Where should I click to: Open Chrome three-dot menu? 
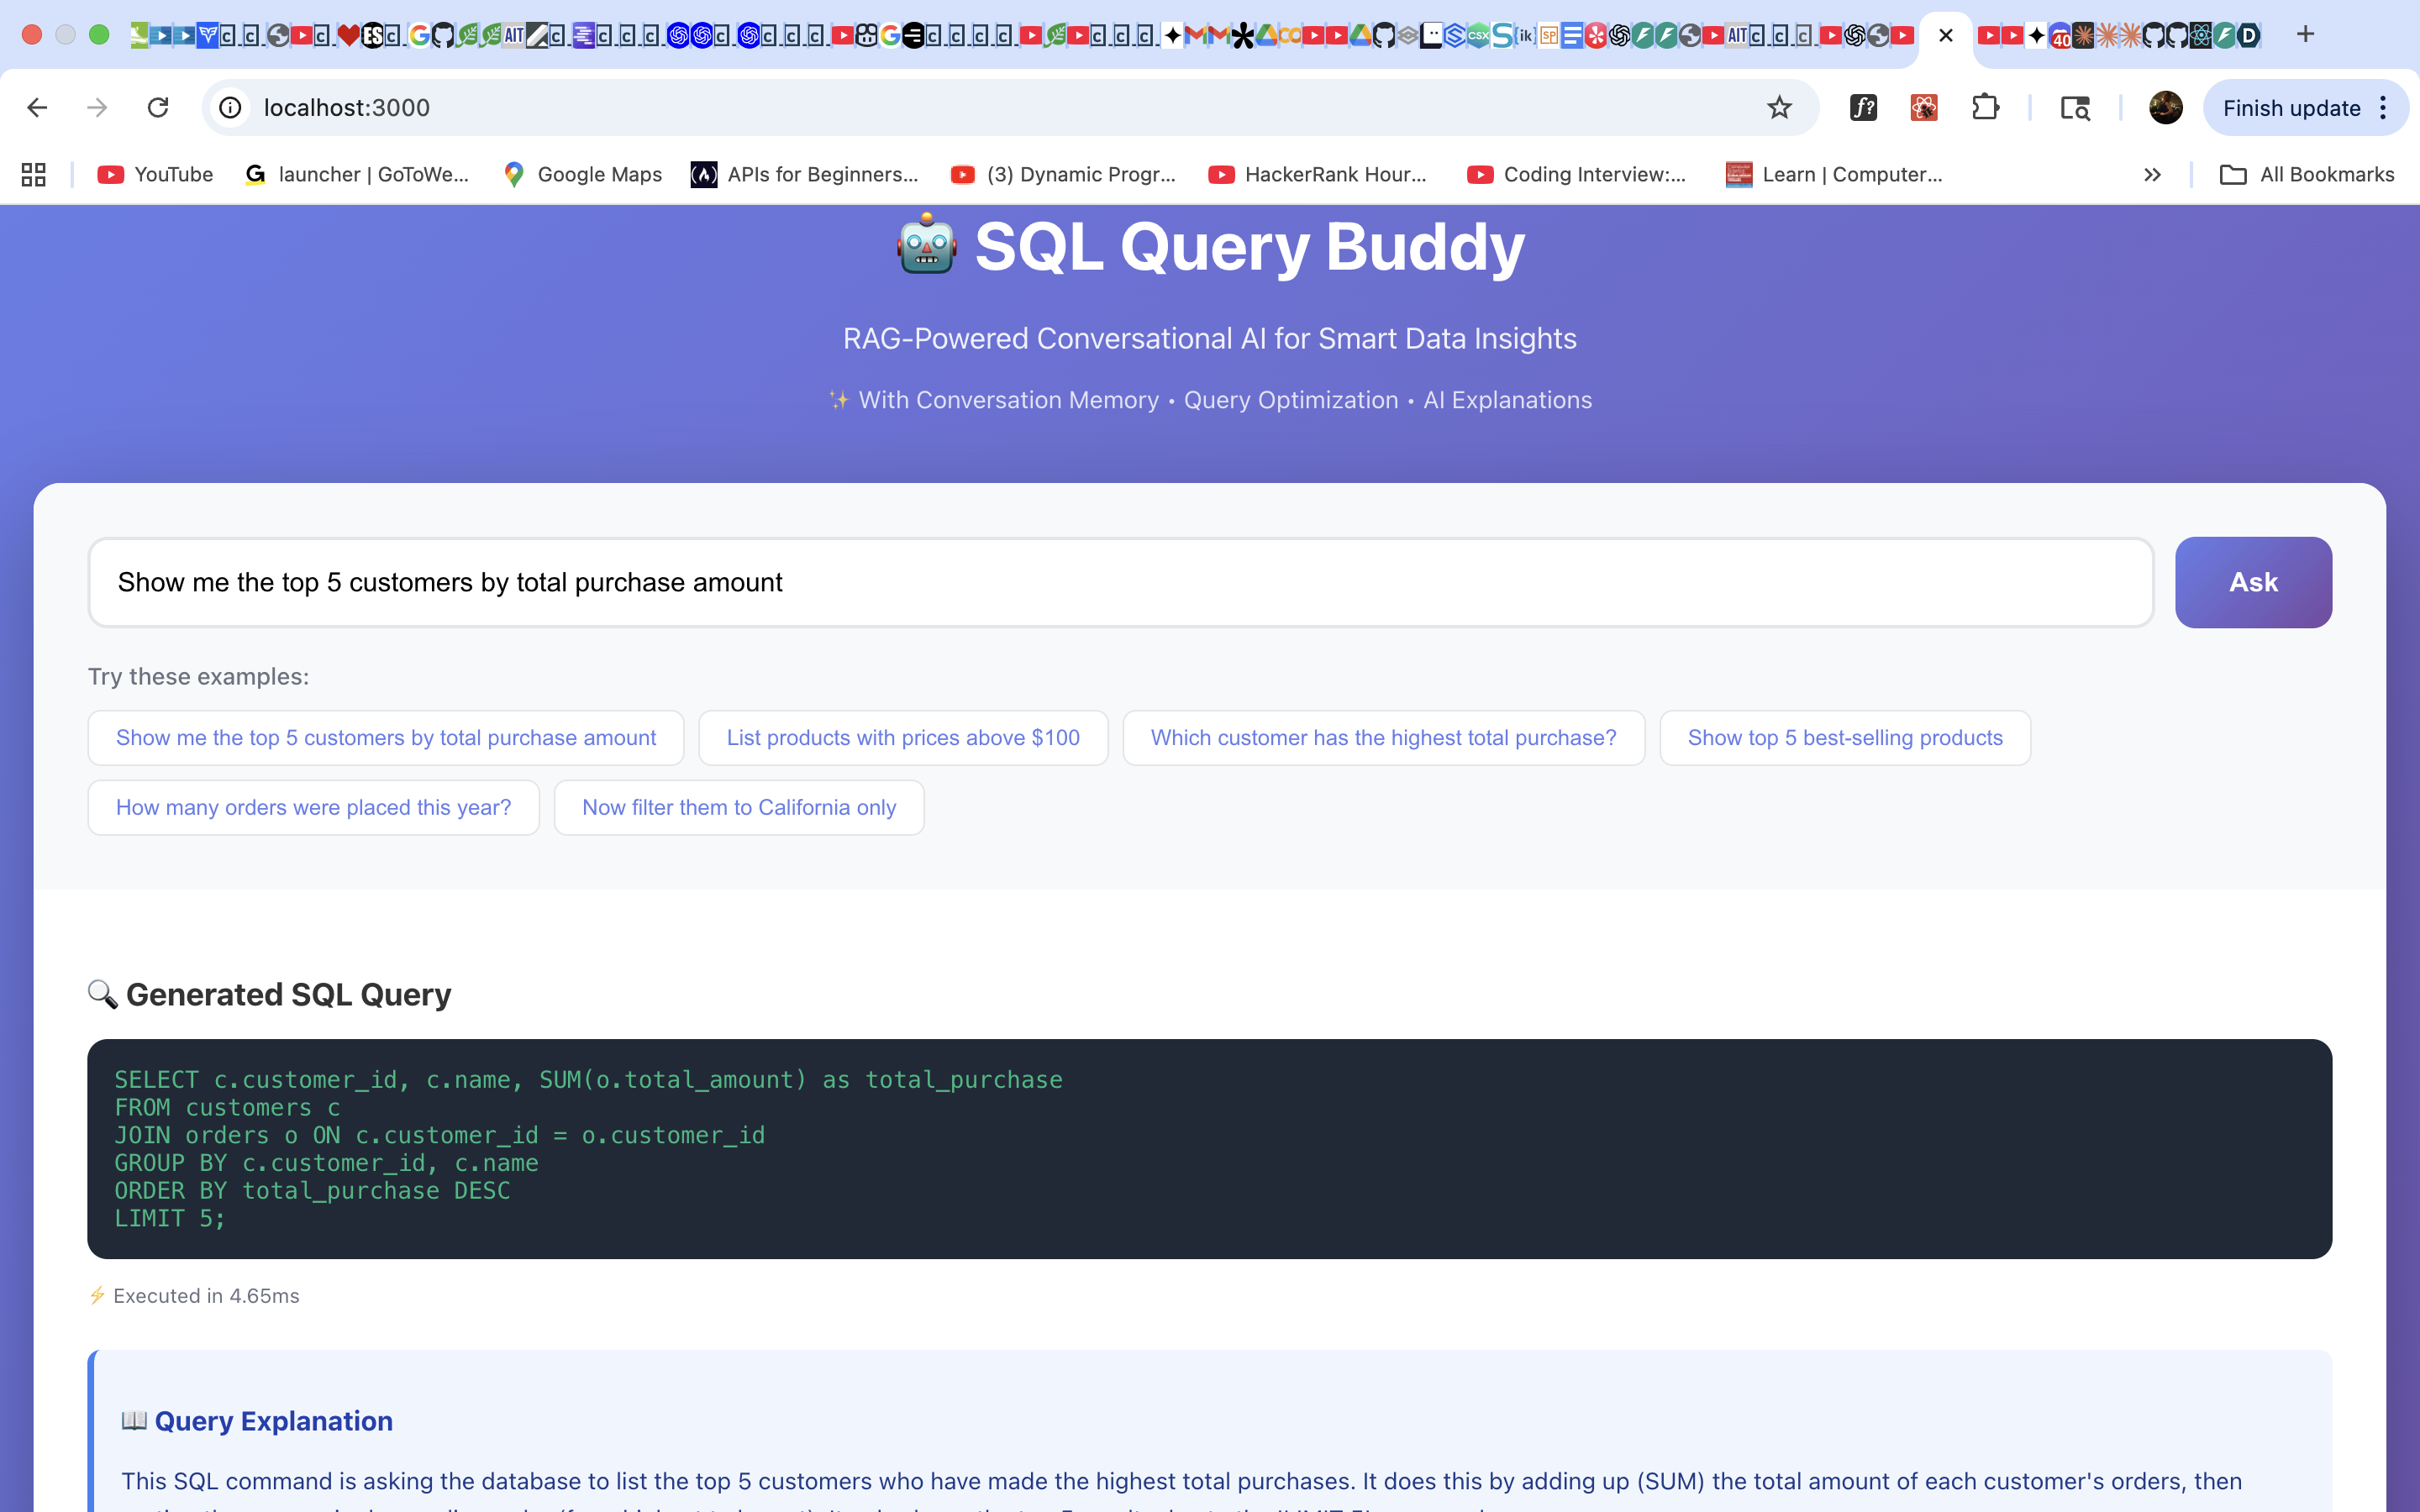(2384, 108)
